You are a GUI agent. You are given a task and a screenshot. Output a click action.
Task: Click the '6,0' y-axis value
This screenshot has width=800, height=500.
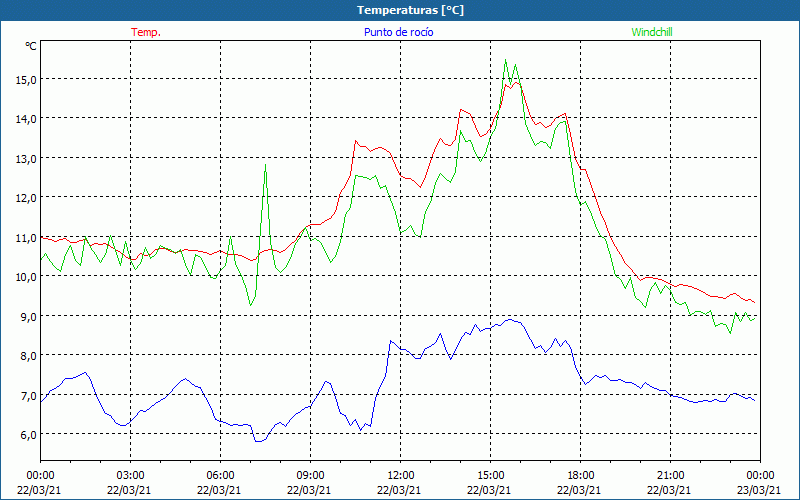29,435
